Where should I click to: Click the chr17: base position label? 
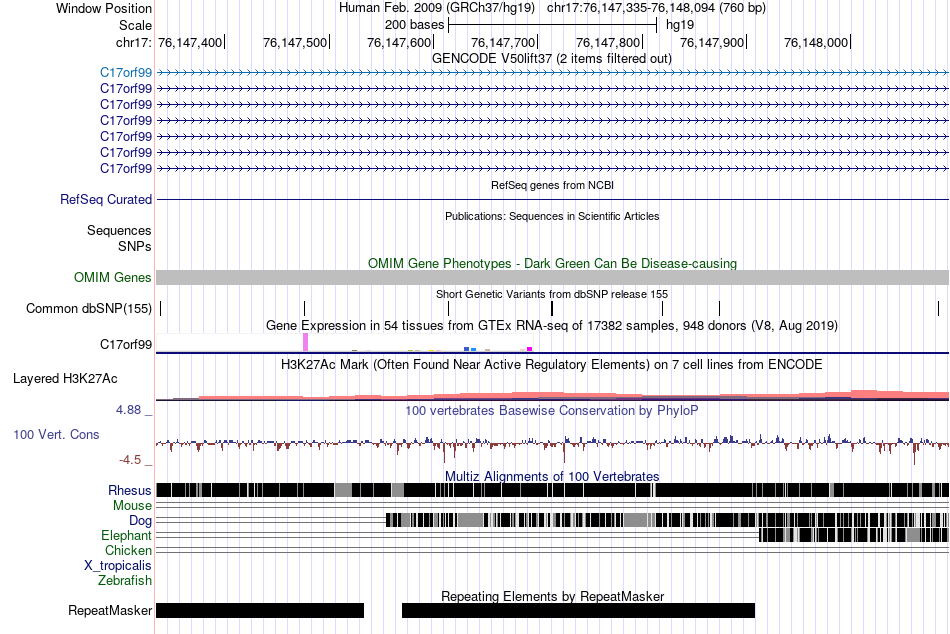click(x=134, y=42)
